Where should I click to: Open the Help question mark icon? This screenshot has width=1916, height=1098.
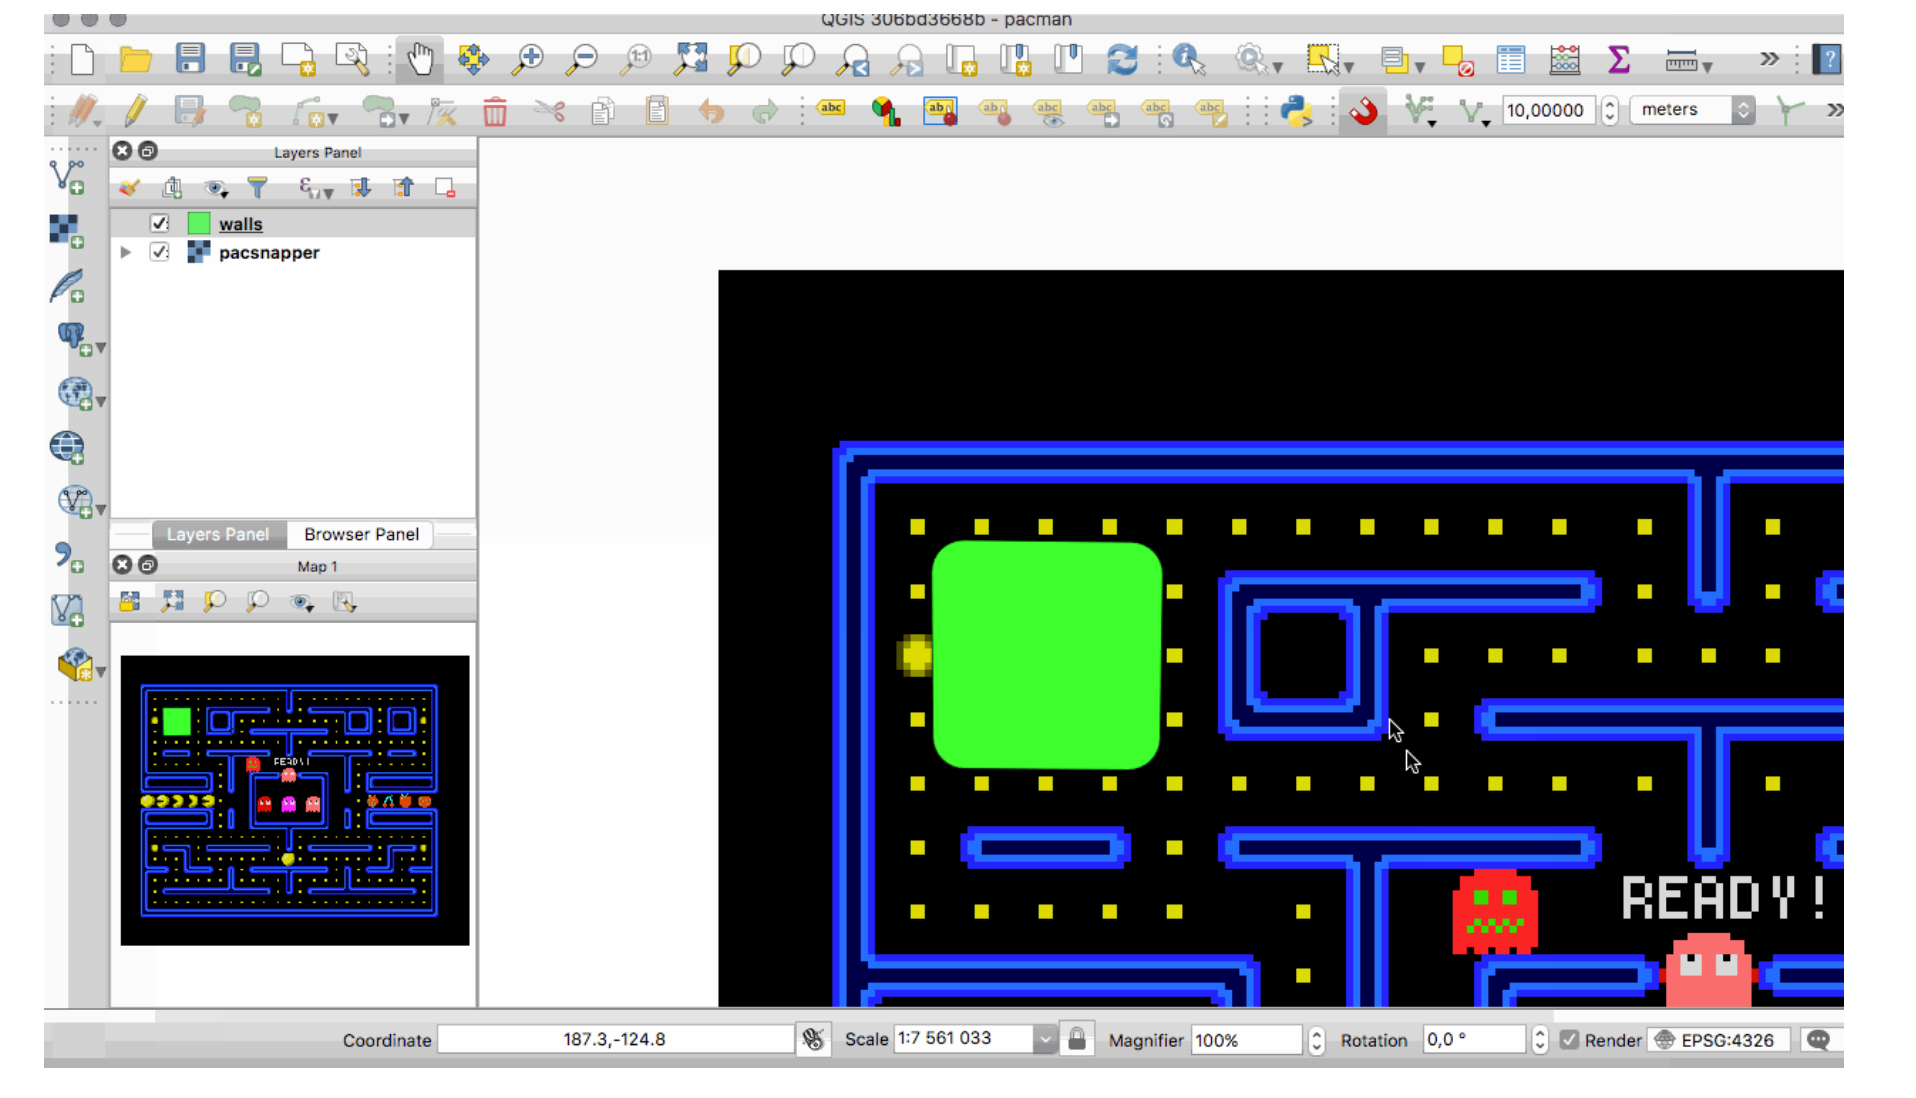1827,60
